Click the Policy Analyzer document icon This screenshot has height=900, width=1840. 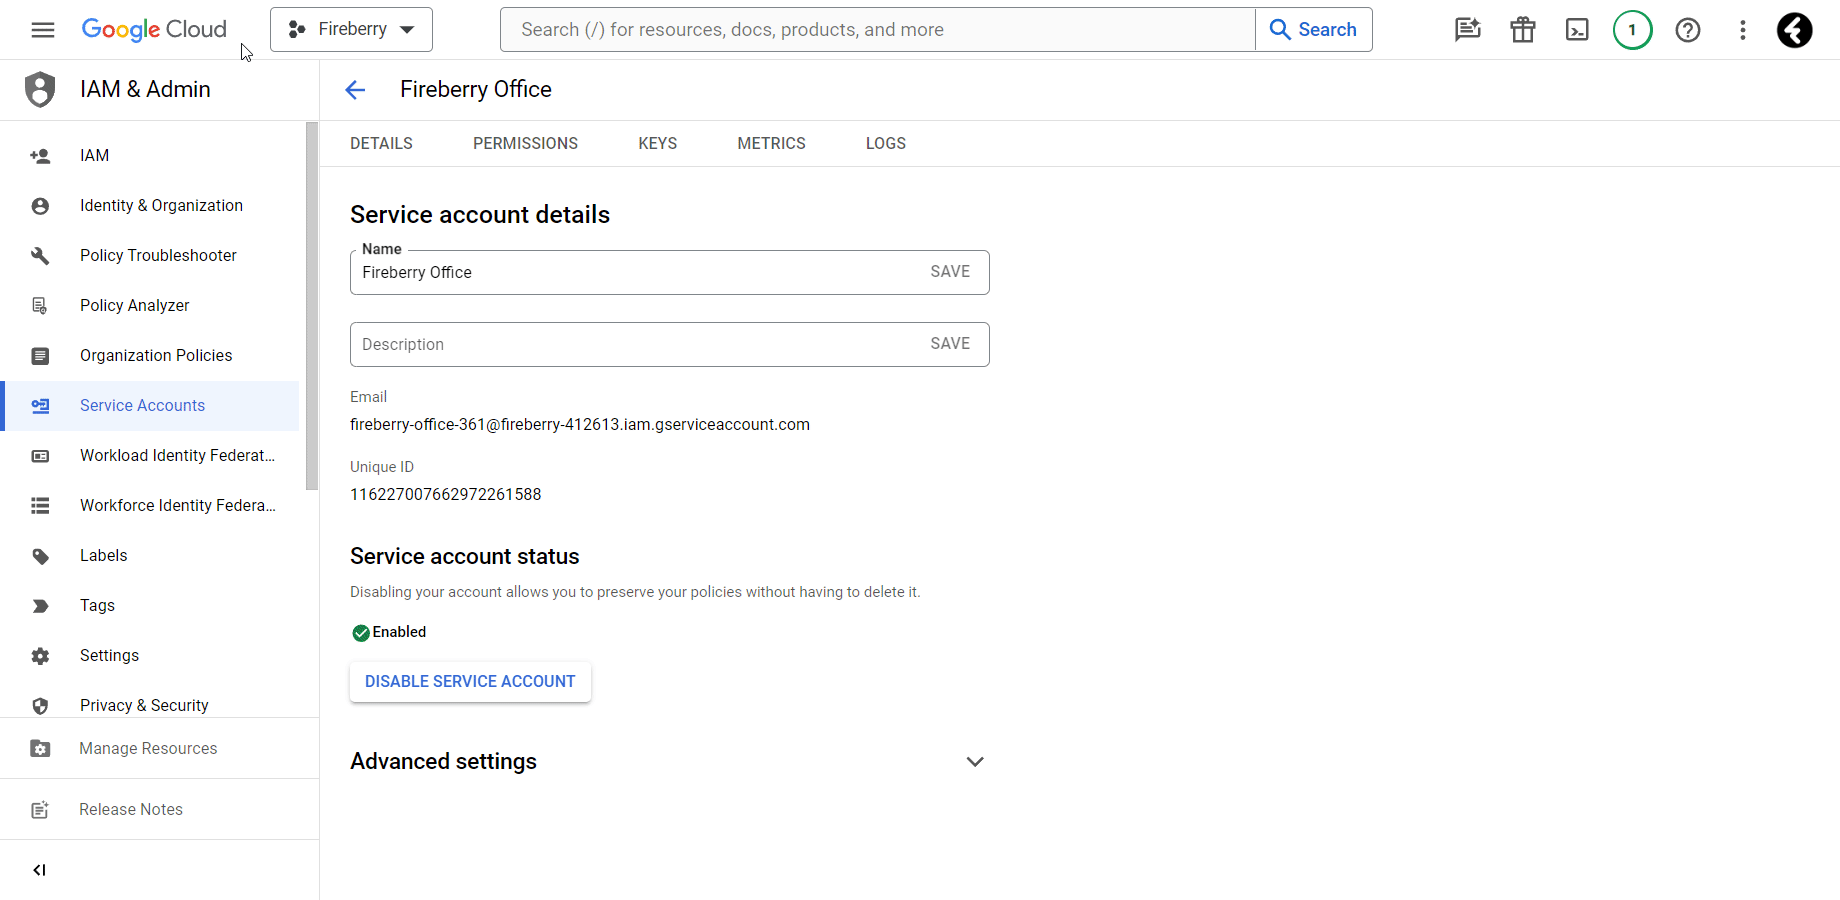pos(40,306)
